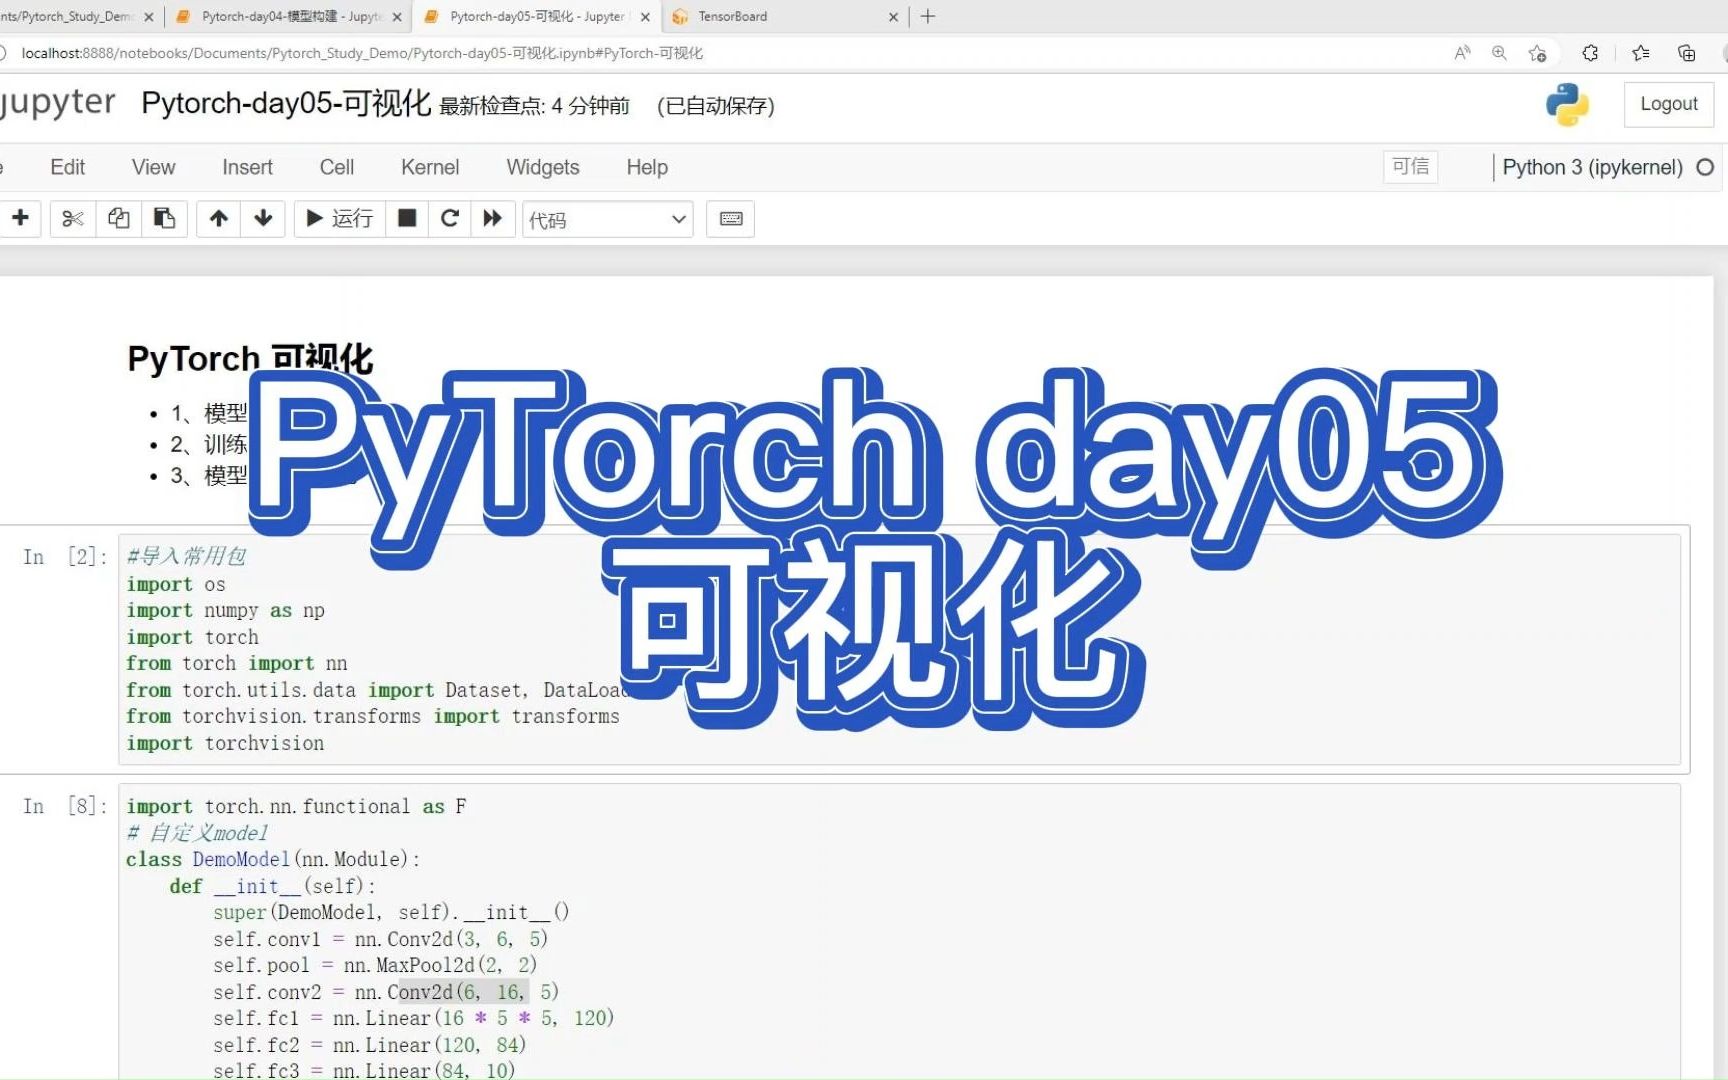Click the kernel idle status circle

click(1705, 167)
